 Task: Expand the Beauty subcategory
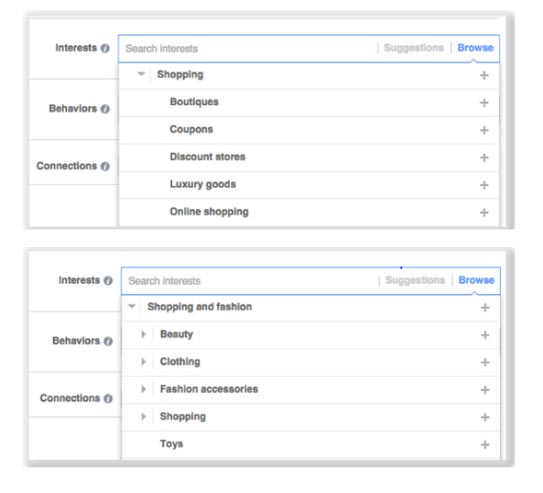pyautogui.click(x=143, y=334)
